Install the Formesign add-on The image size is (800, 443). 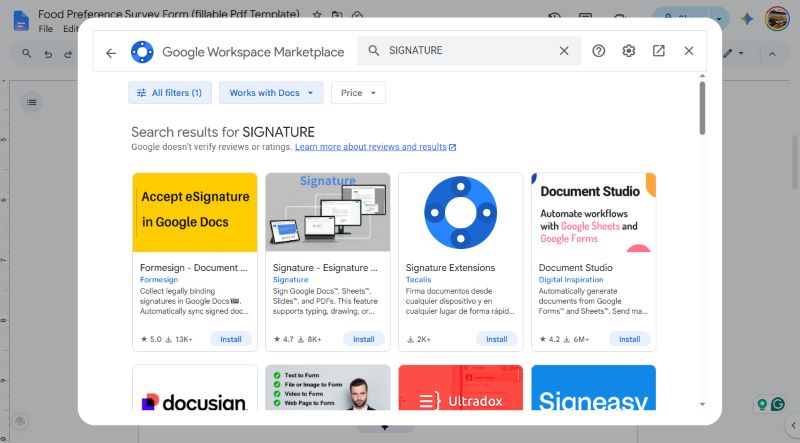point(231,339)
